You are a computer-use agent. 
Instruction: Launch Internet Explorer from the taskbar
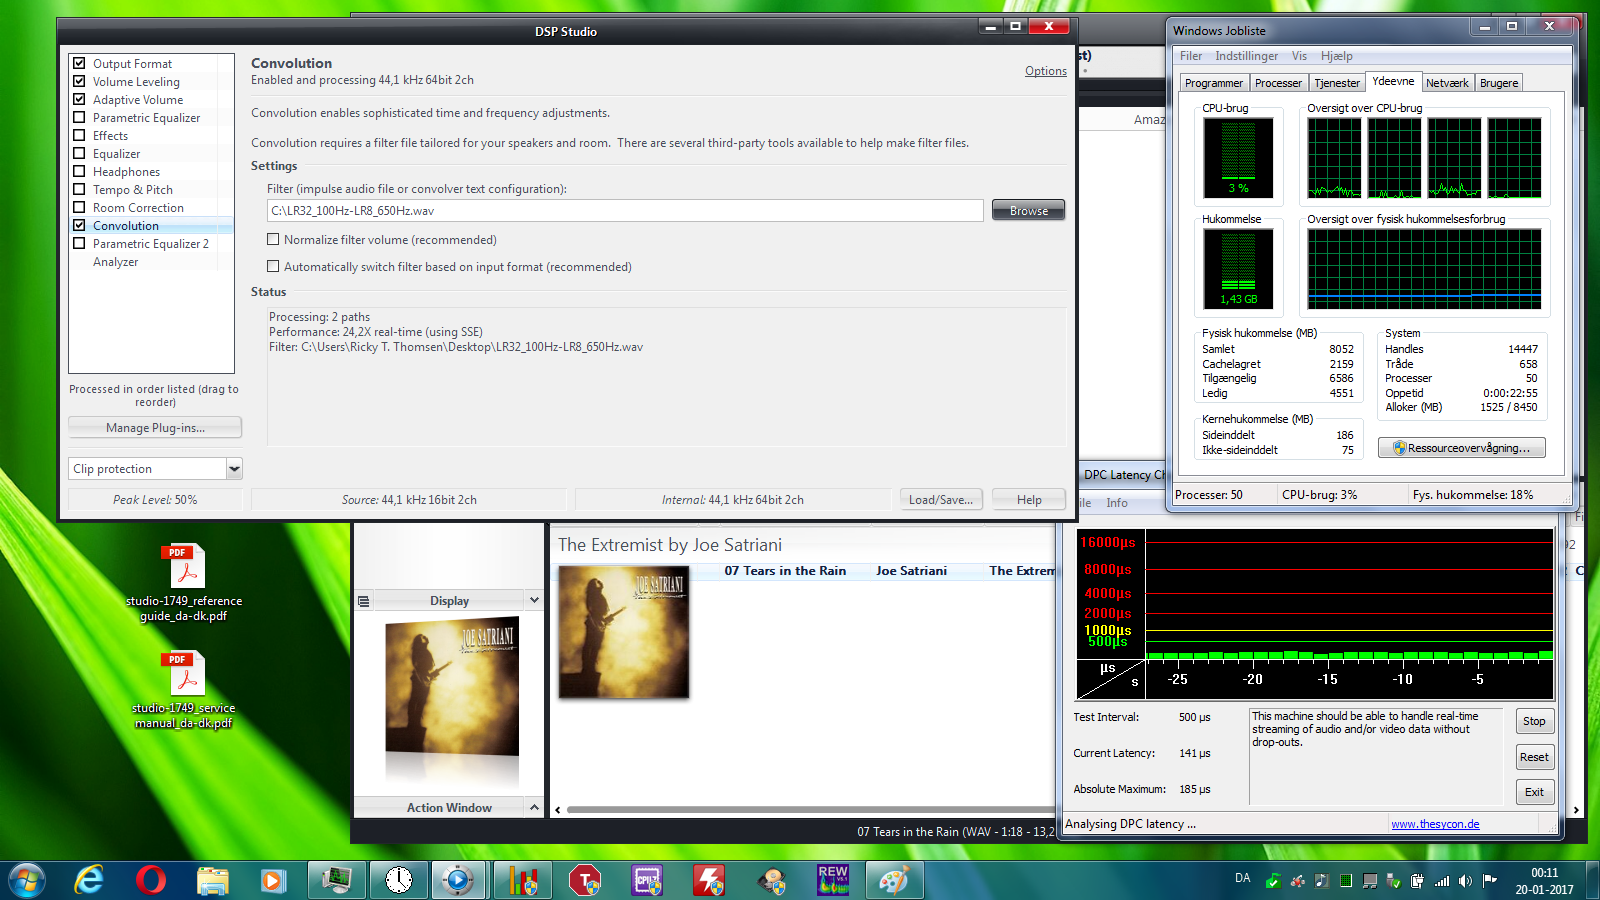[x=90, y=880]
